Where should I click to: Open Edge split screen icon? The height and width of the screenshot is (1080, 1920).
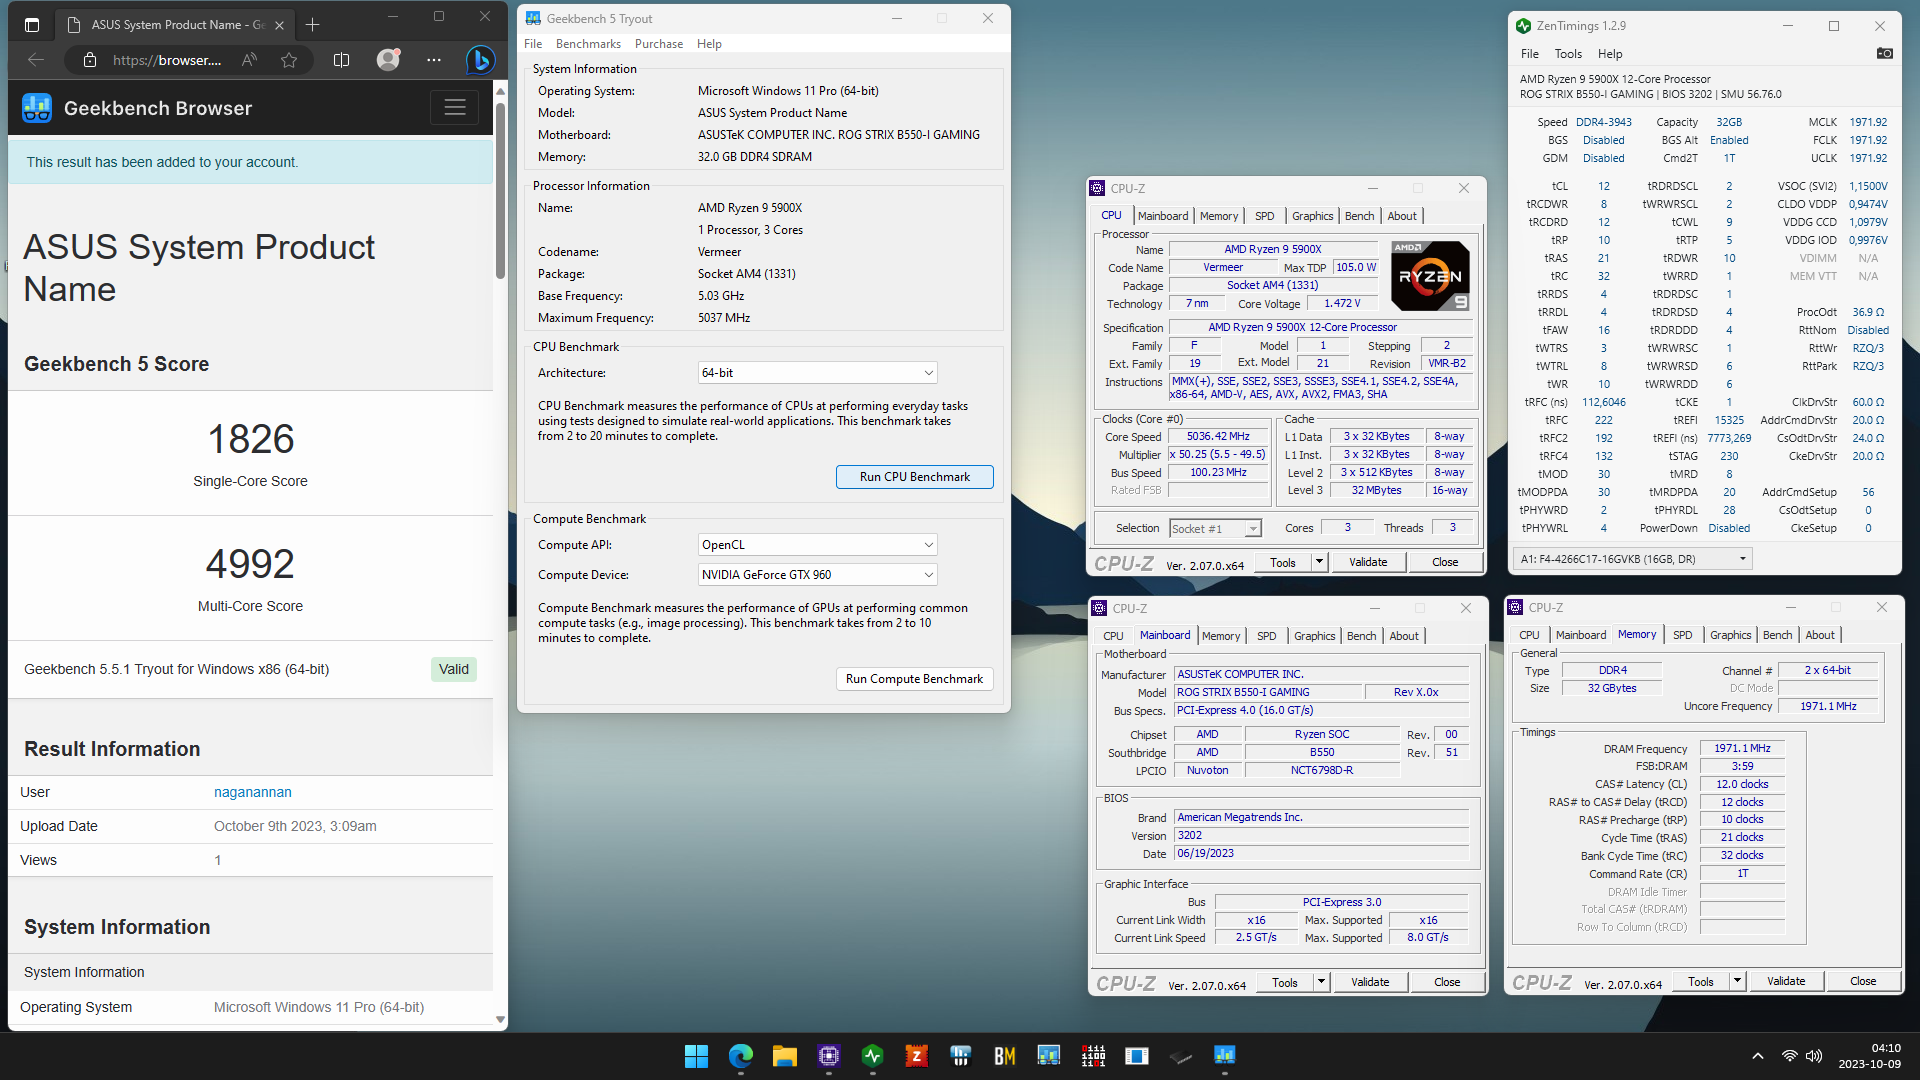[x=341, y=60]
